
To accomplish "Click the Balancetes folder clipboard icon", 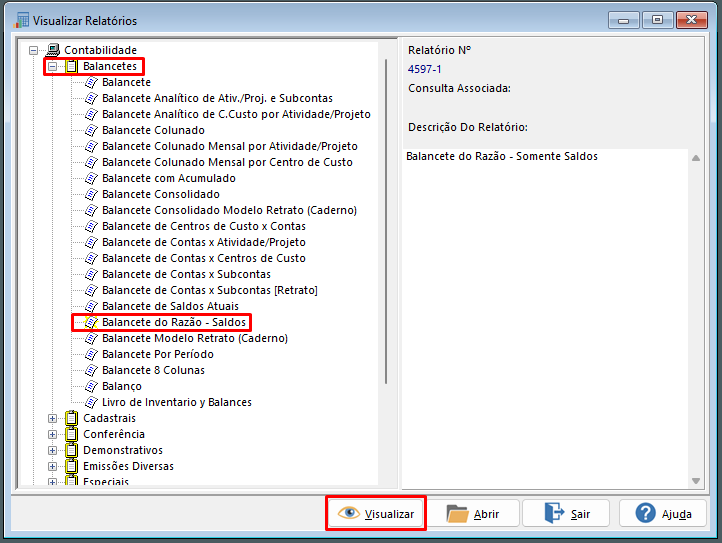I will [71, 66].
